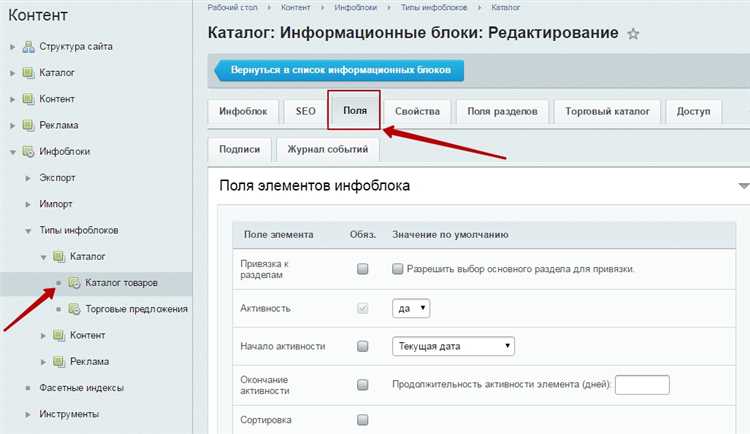Click the Каталог infoblock type folder icon

[x=59, y=256]
